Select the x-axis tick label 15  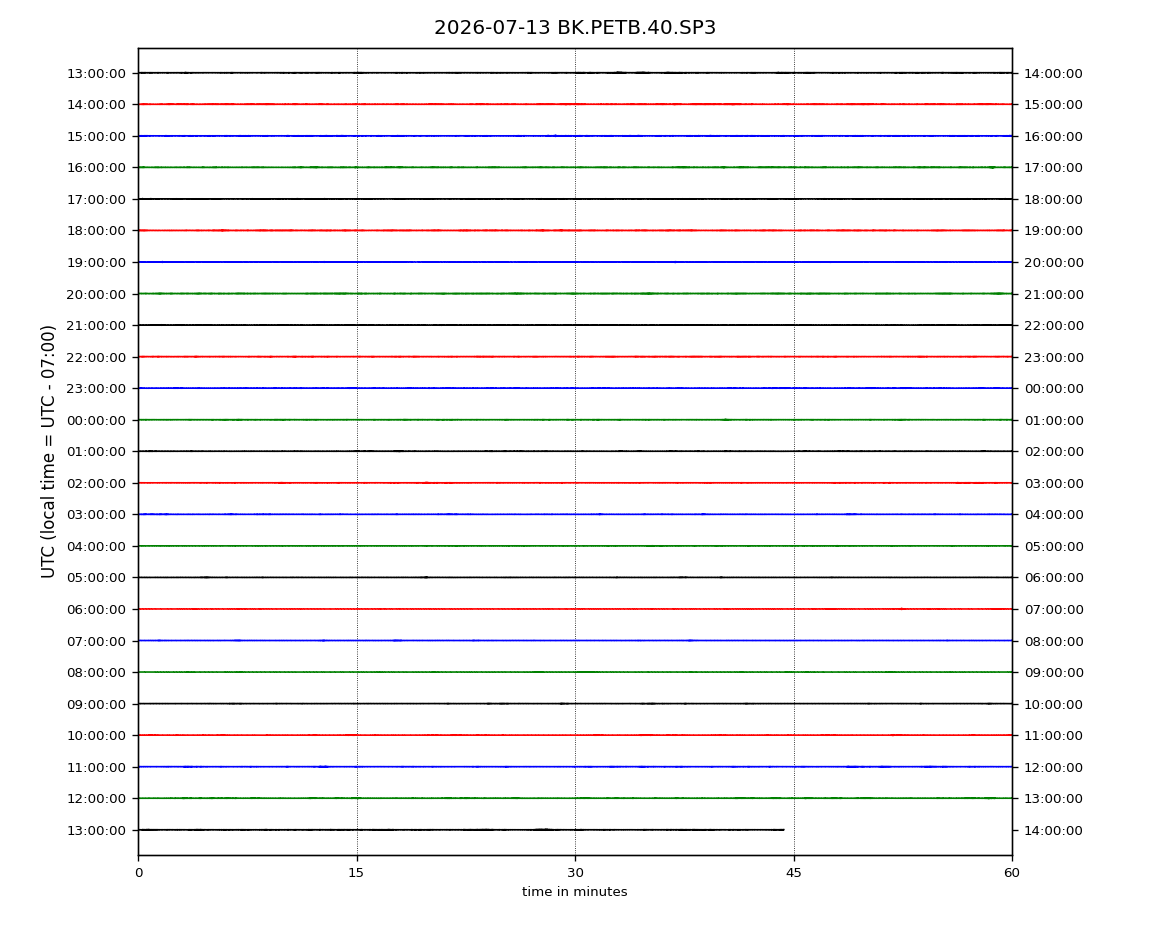(356, 873)
